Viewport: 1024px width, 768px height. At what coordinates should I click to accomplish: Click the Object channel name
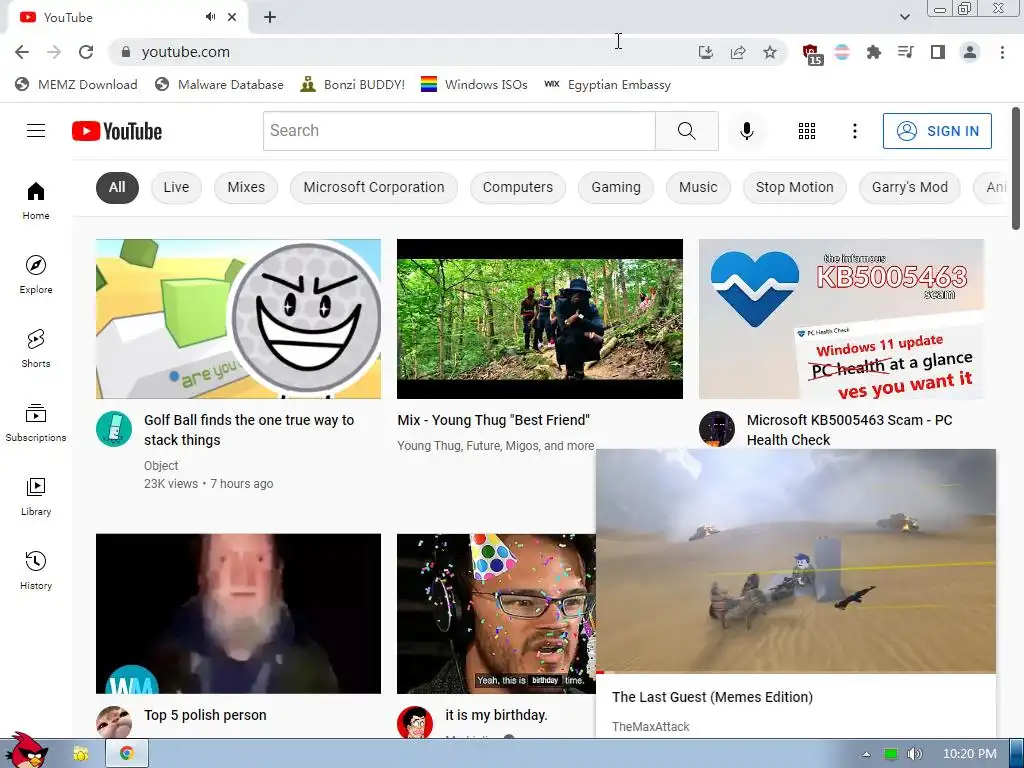tap(161, 466)
